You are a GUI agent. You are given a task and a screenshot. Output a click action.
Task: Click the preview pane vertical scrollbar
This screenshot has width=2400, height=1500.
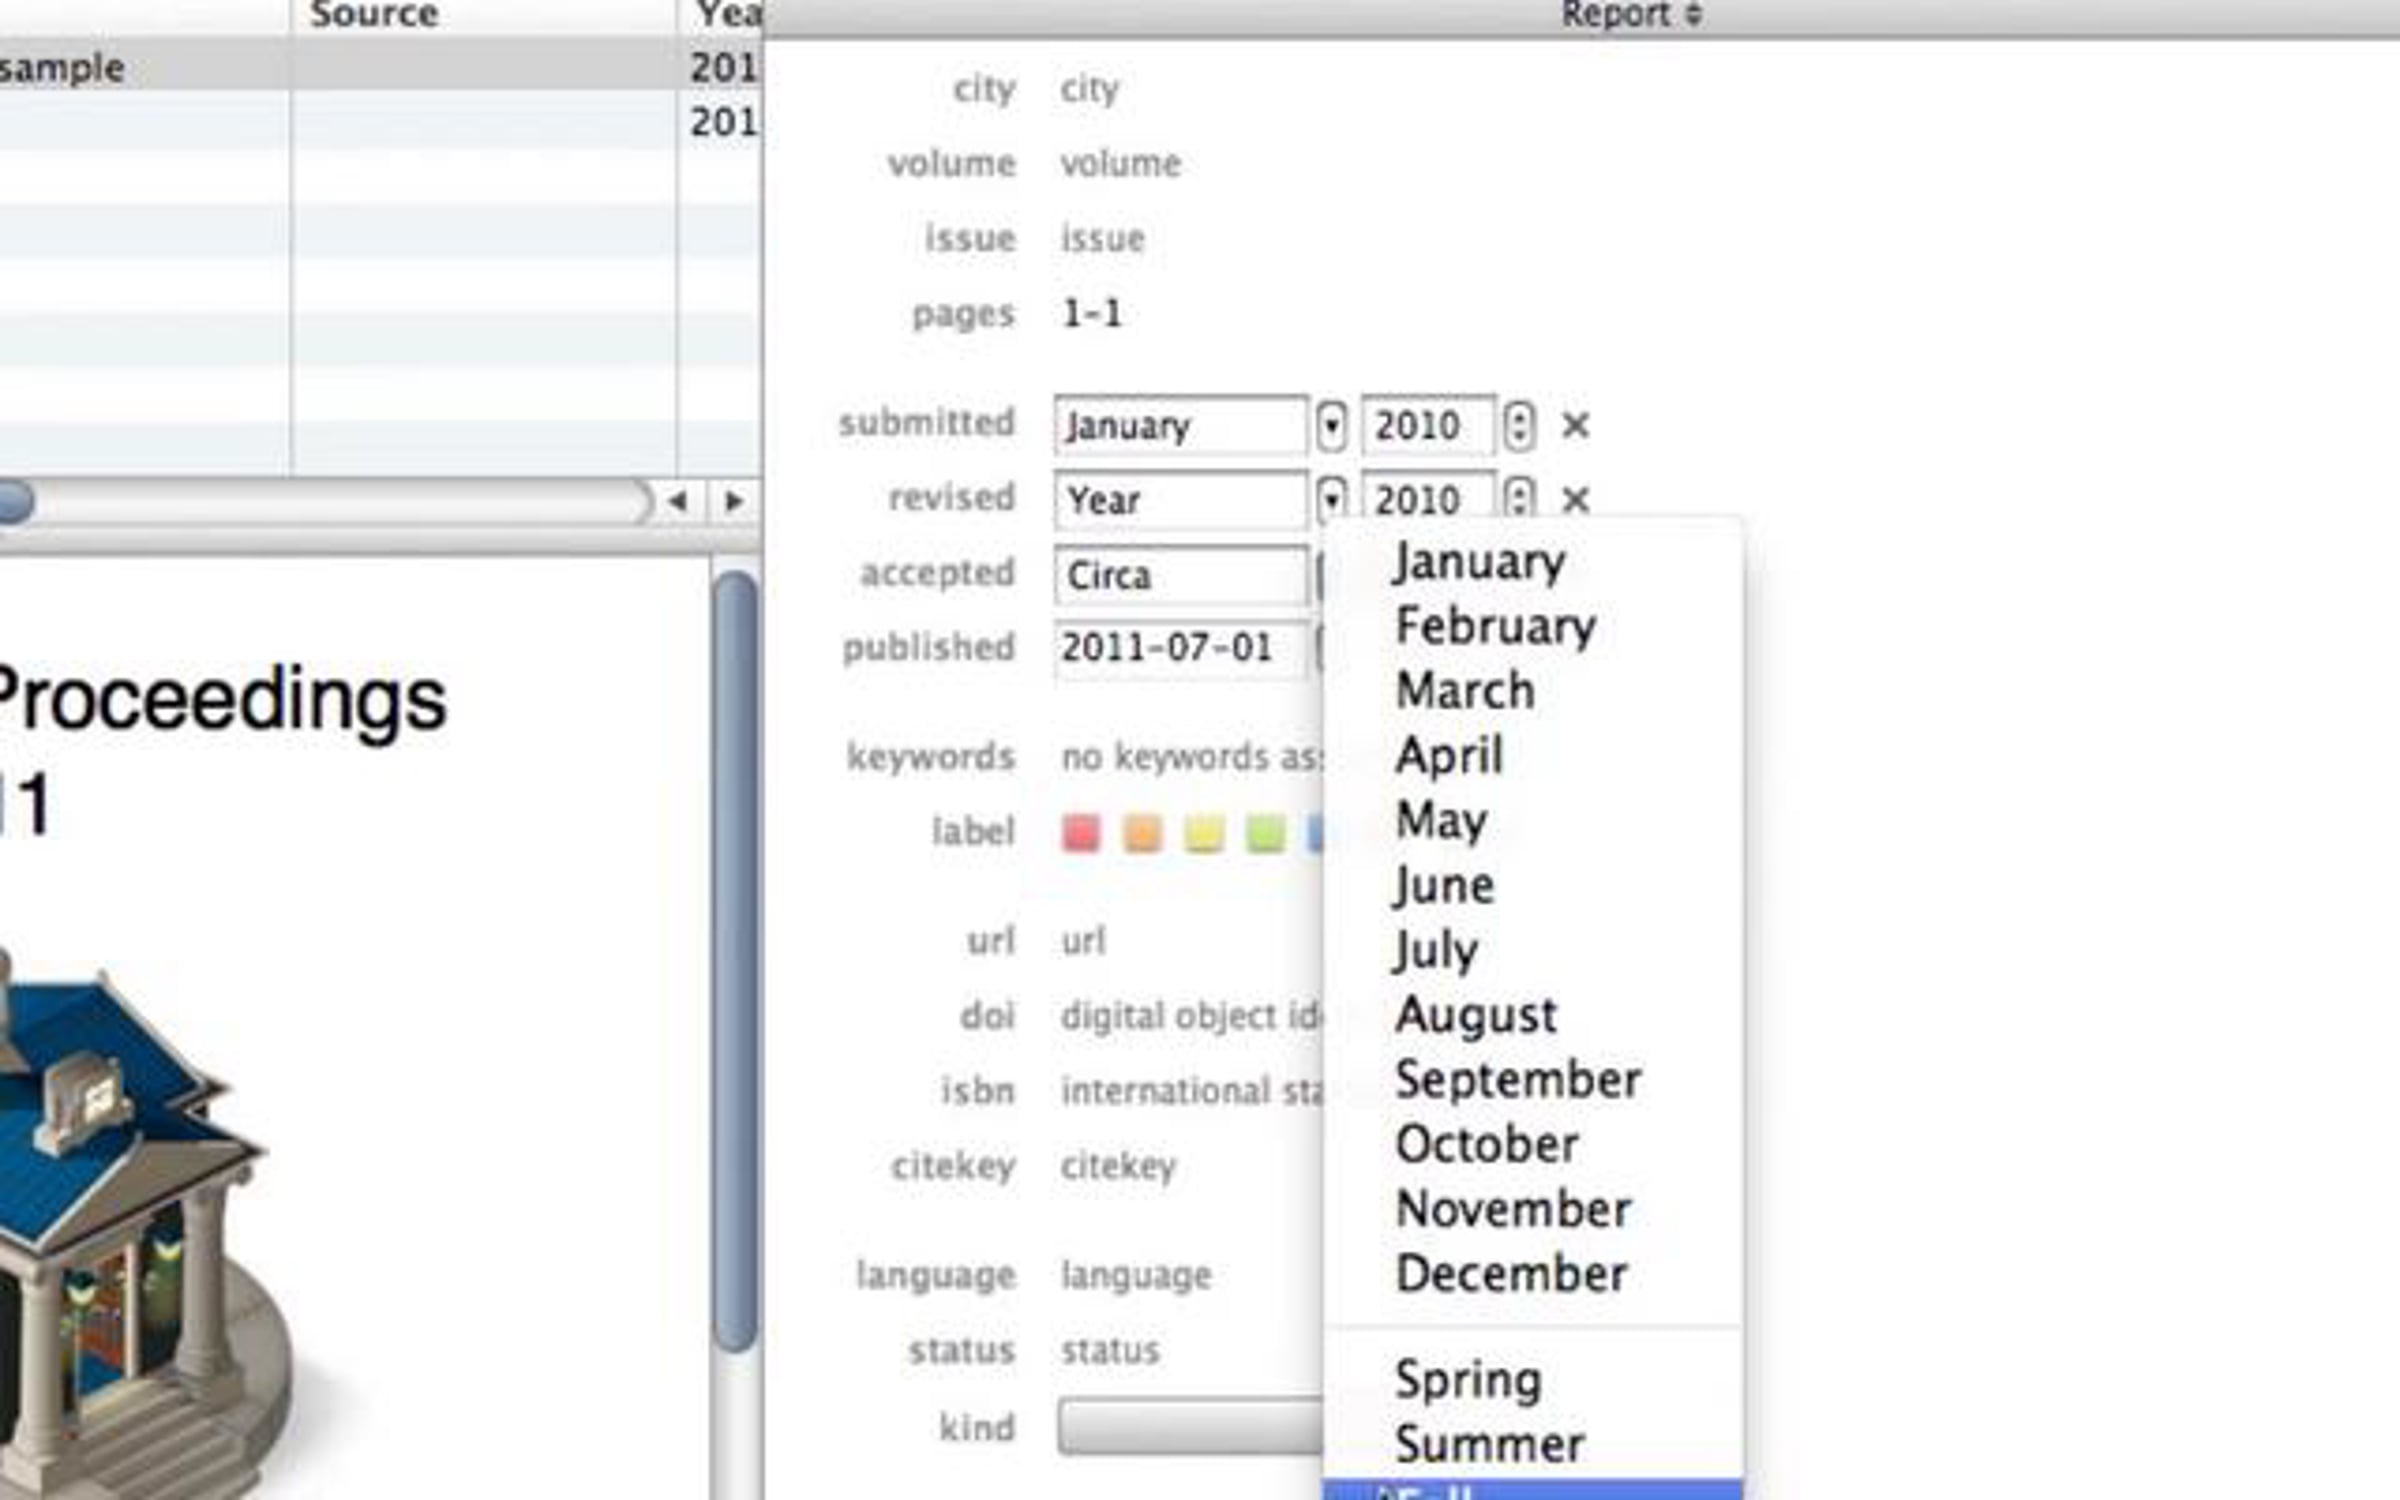pos(736,960)
